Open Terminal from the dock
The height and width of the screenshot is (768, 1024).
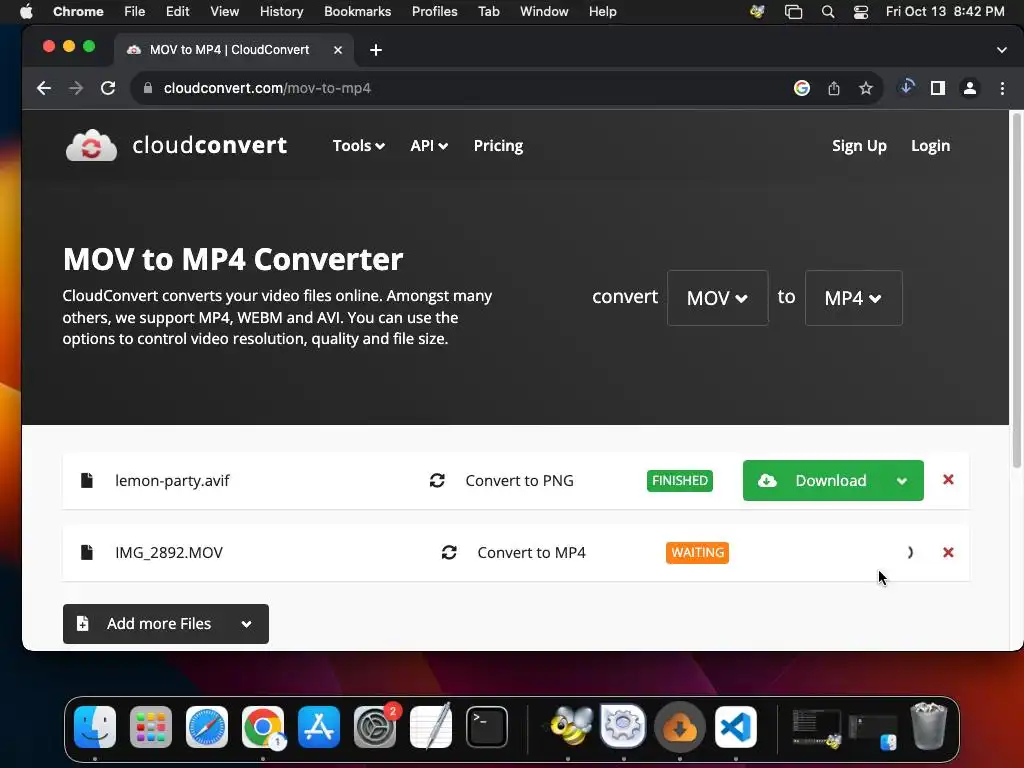coord(487,727)
